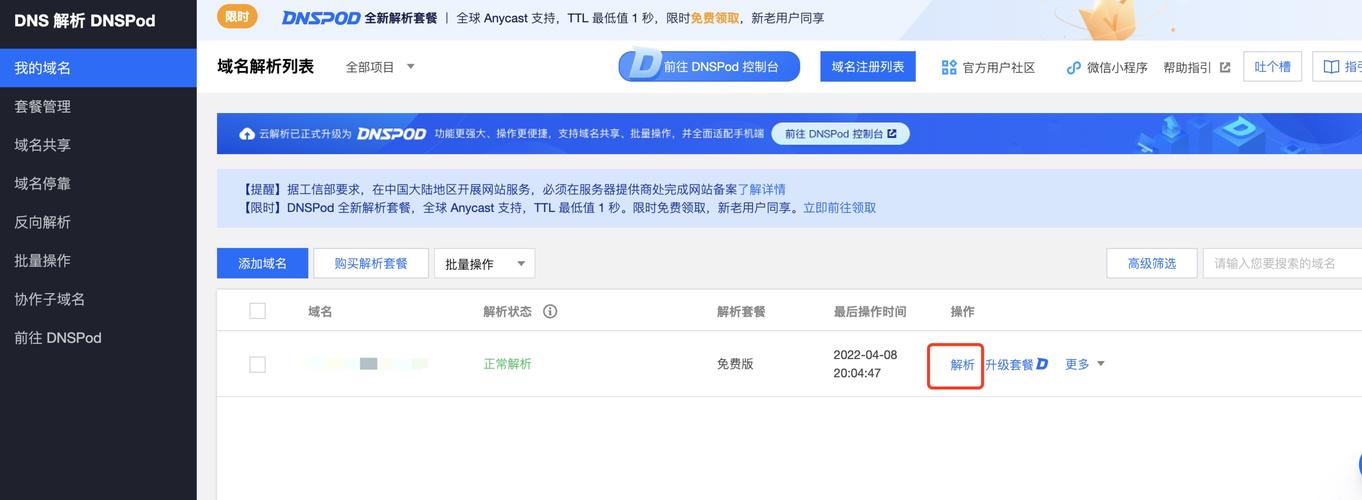
Task: Open the 我的域名 sidebar item
Action: pyautogui.click(x=98, y=68)
